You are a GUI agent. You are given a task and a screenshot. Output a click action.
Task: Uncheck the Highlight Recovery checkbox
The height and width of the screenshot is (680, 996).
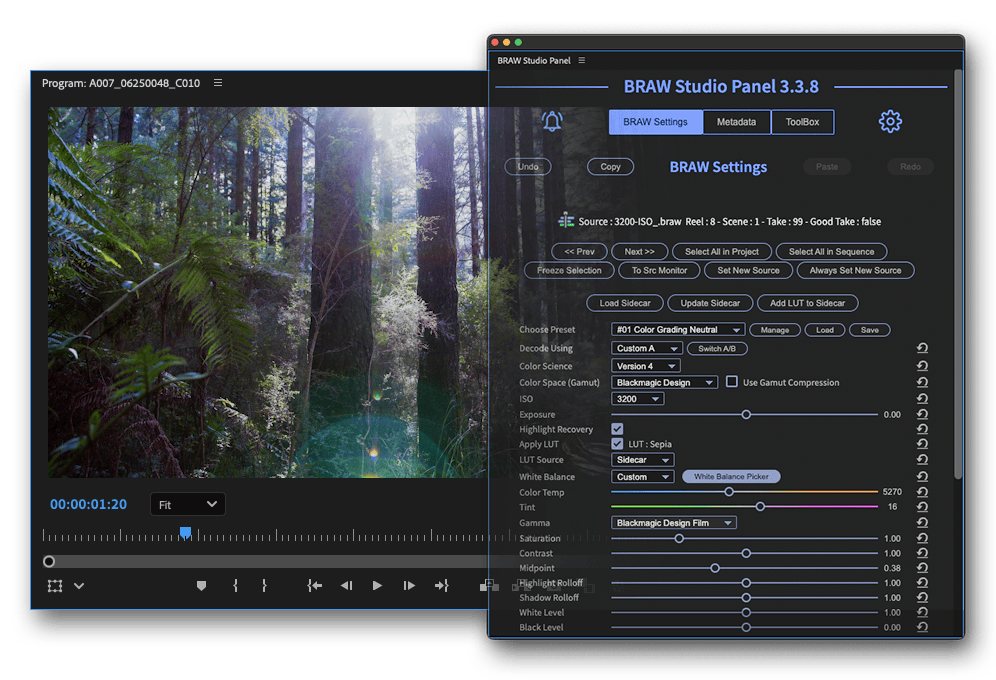[x=617, y=429]
